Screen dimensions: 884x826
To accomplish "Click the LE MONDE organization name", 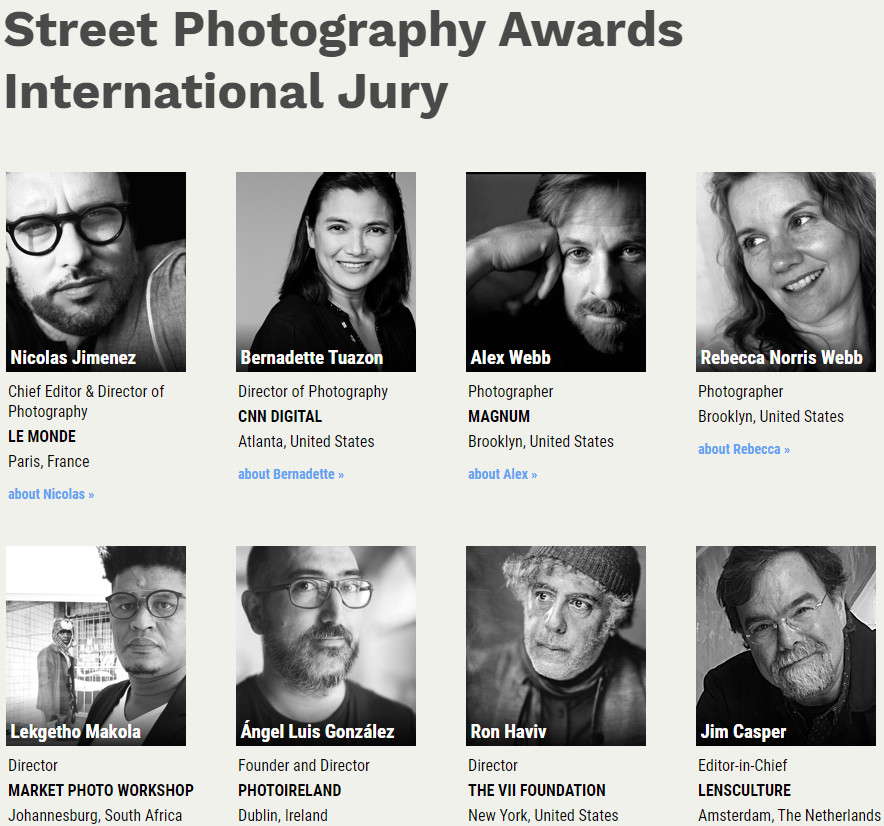I will tap(42, 436).
